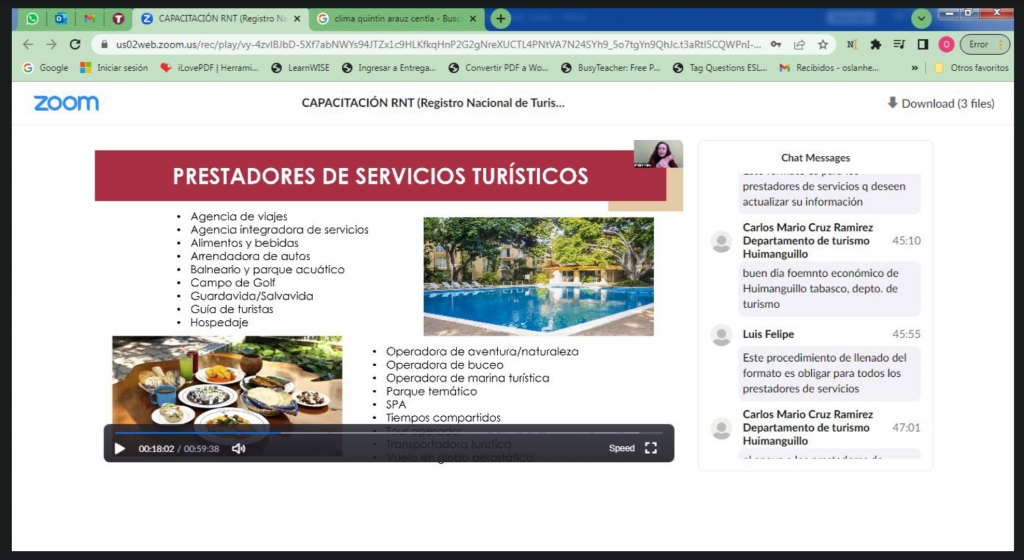Switch to clima quintin arauz centla tab
This screenshot has width=1024, height=560.
click(x=397, y=19)
